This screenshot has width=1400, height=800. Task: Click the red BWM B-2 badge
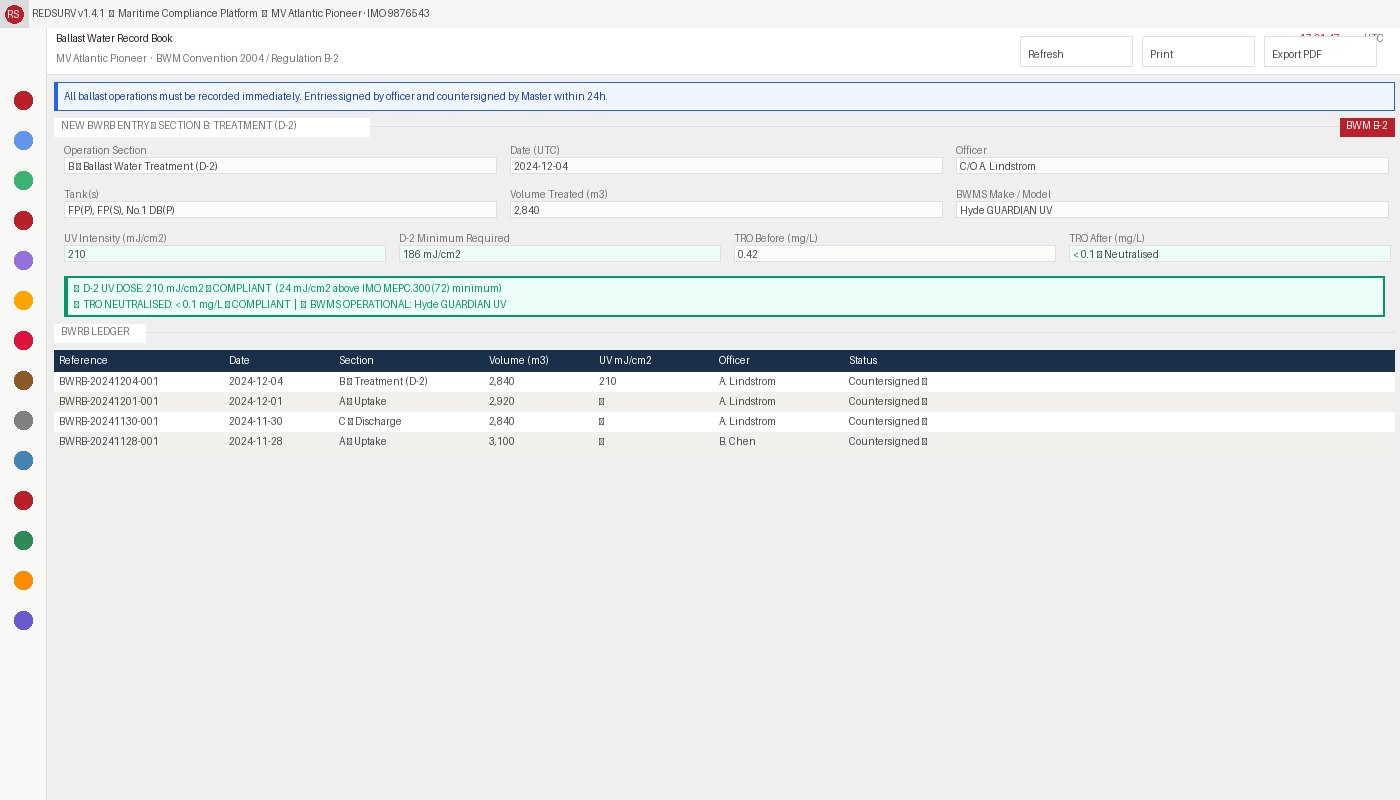tap(1367, 127)
